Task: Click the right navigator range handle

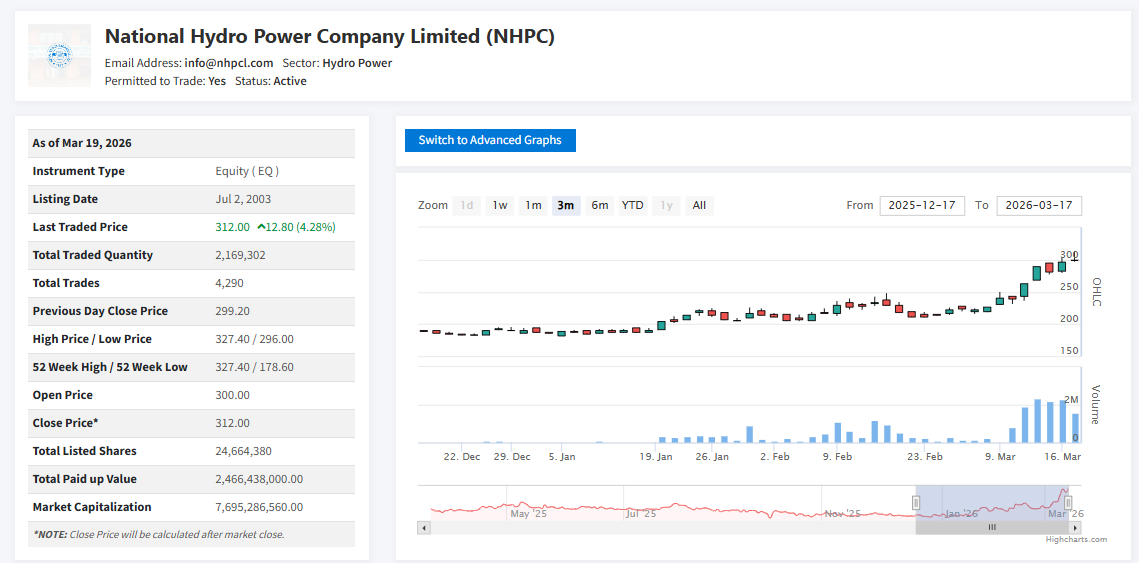Action: click(1068, 502)
